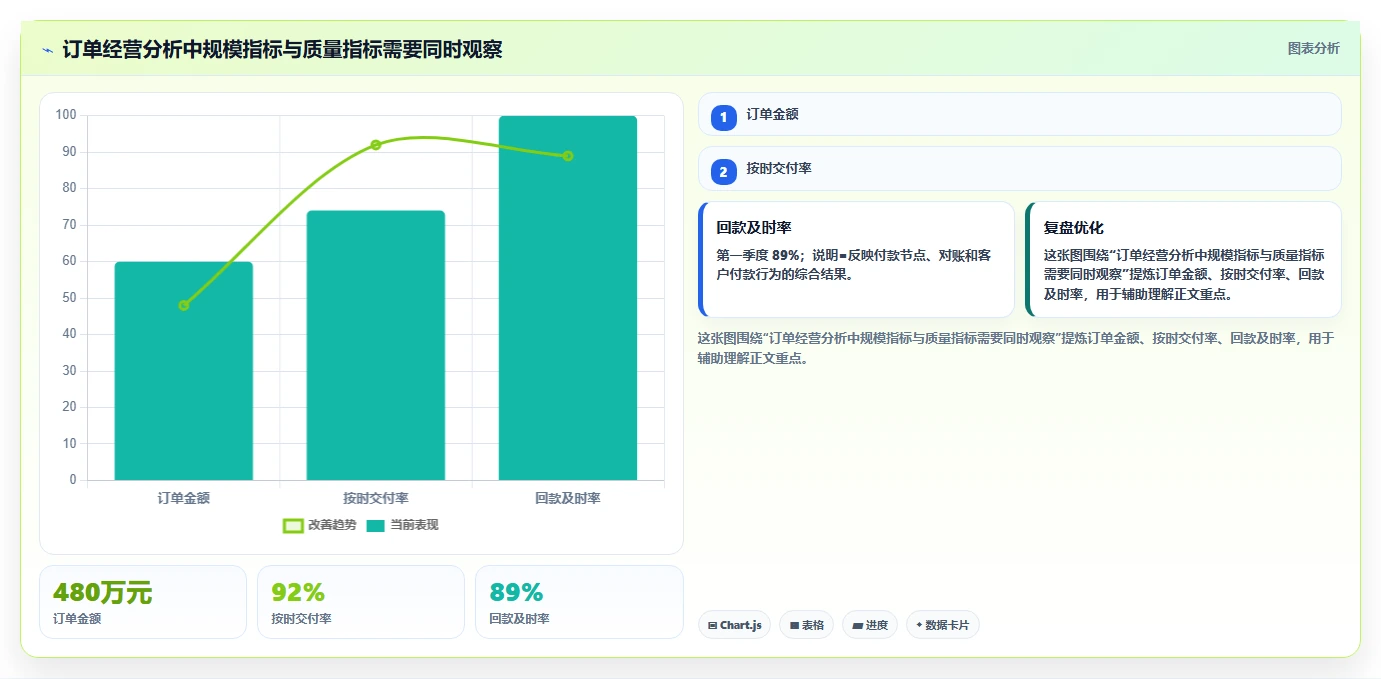Click the lightning icon beside the title
The image size is (1381, 679).
coord(47,50)
